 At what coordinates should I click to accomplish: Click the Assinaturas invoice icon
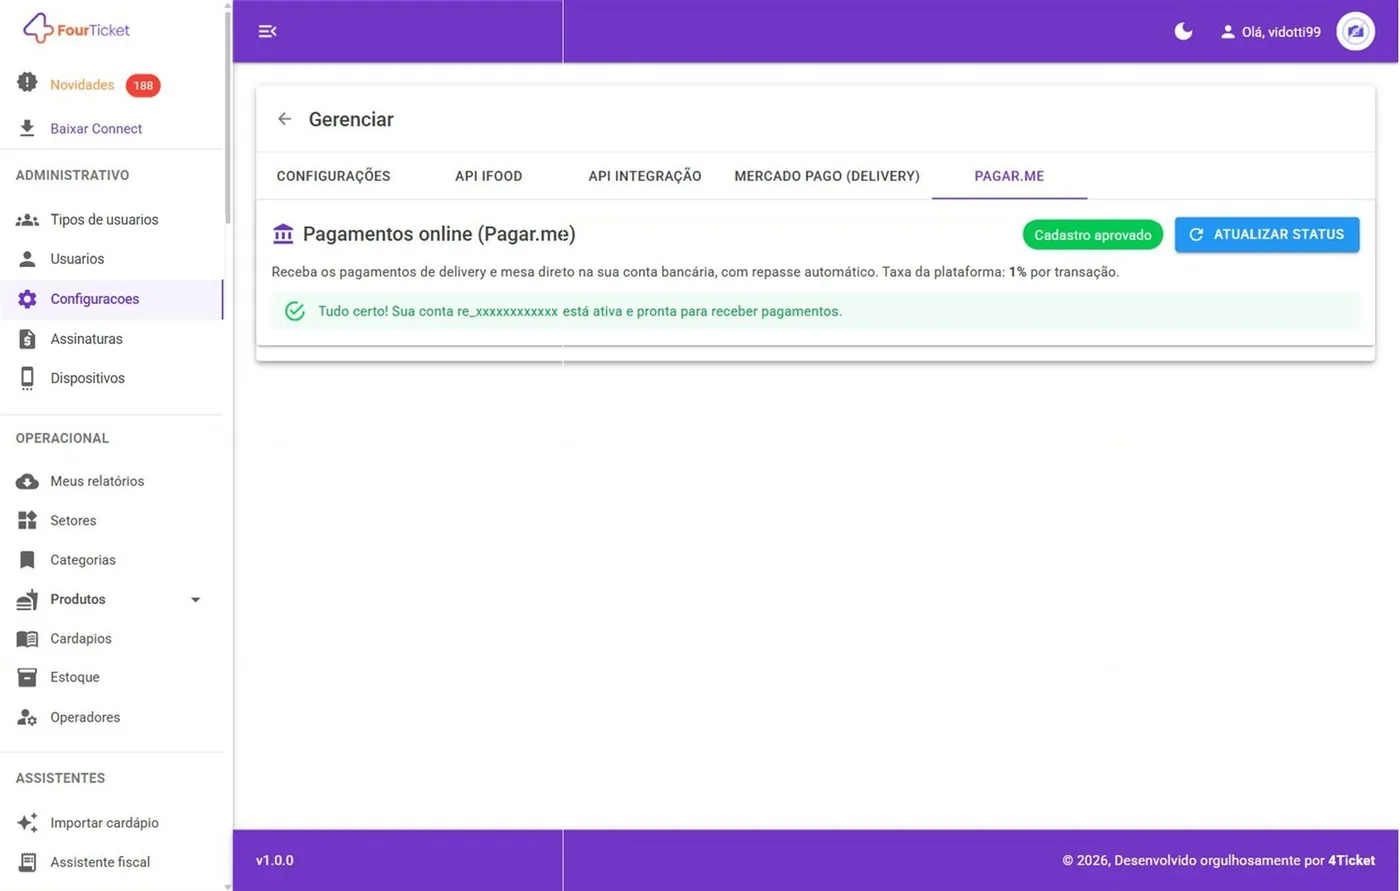pos(27,339)
